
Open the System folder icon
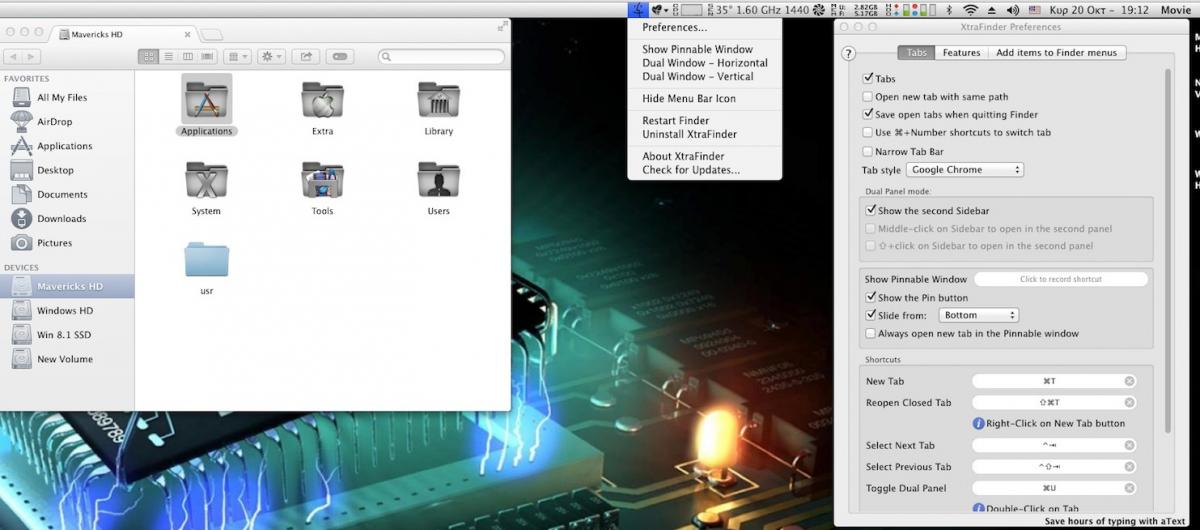[206, 180]
